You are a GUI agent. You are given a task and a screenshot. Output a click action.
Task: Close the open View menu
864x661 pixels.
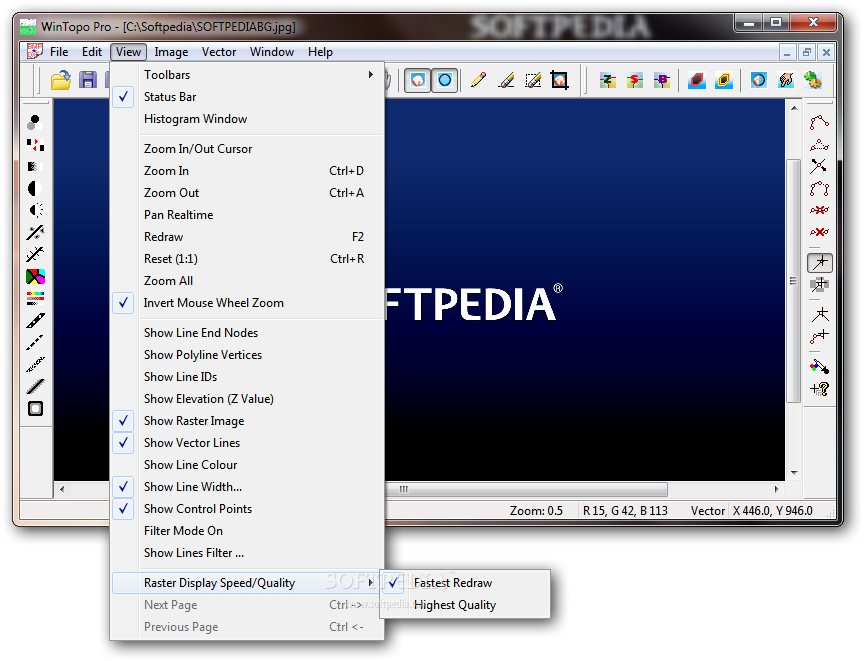[128, 52]
